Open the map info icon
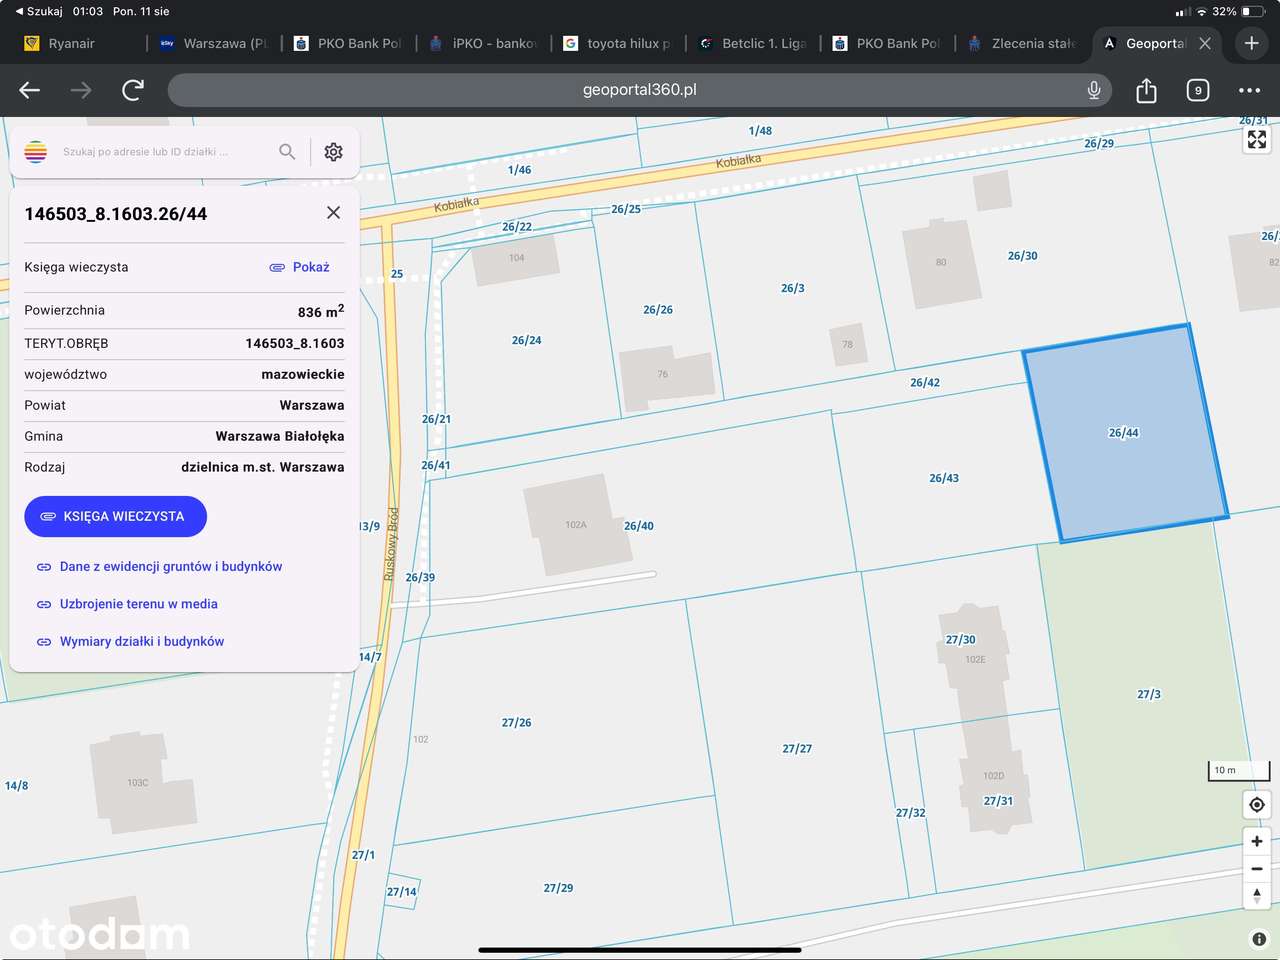 (x=1259, y=939)
